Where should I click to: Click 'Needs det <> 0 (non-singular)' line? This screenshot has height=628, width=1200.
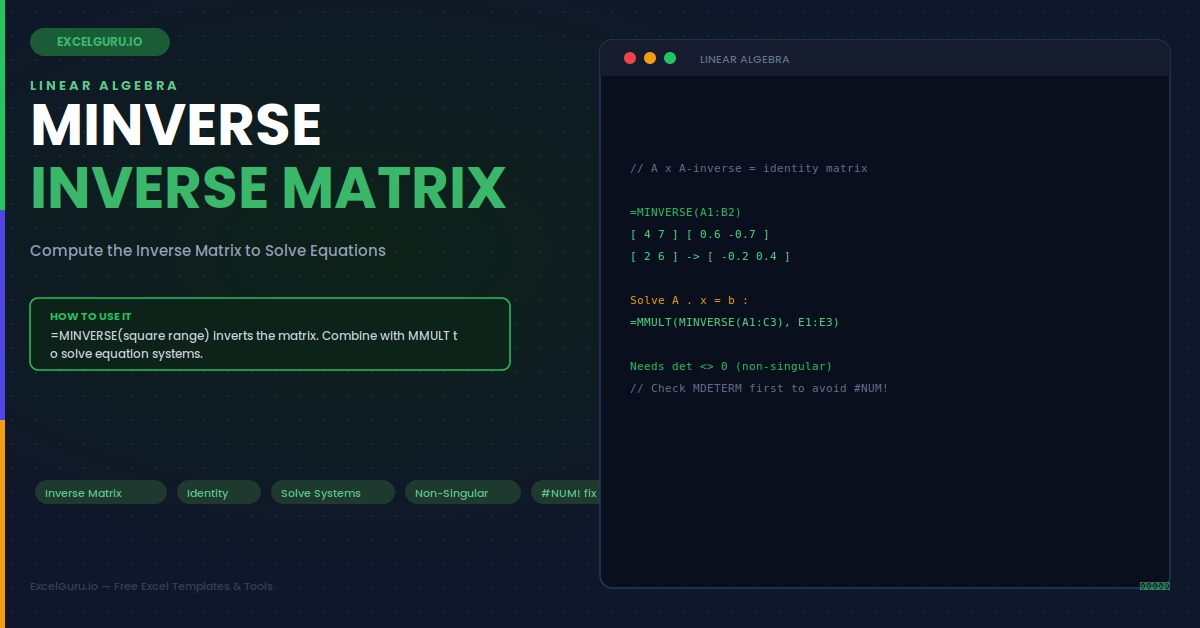(731, 366)
